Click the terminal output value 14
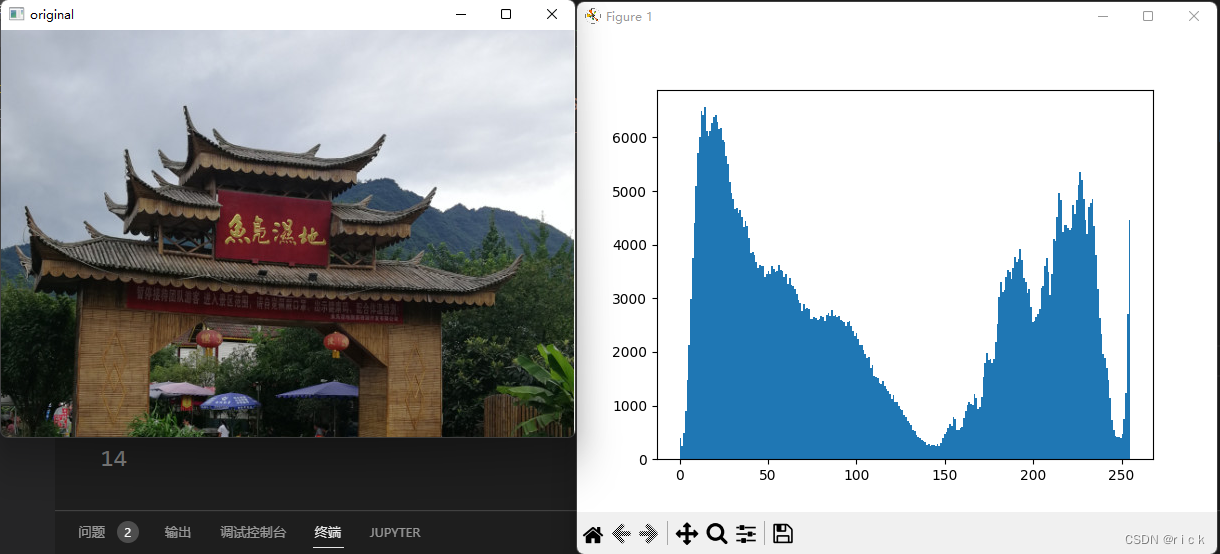The width and height of the screenshot is (1220, 554). (113, 459)
